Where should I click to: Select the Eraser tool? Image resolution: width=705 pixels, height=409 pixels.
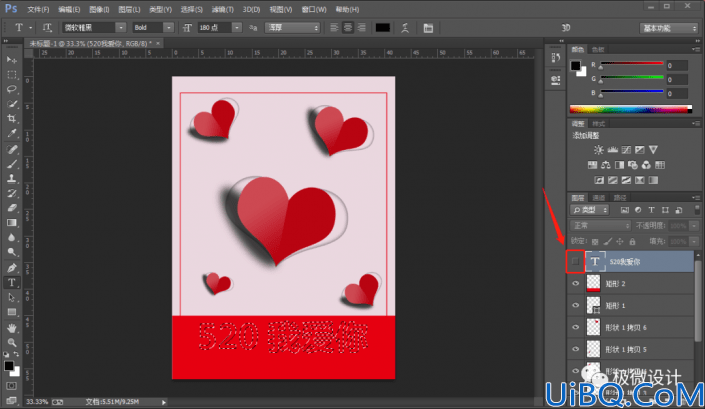tap(12, 208)
